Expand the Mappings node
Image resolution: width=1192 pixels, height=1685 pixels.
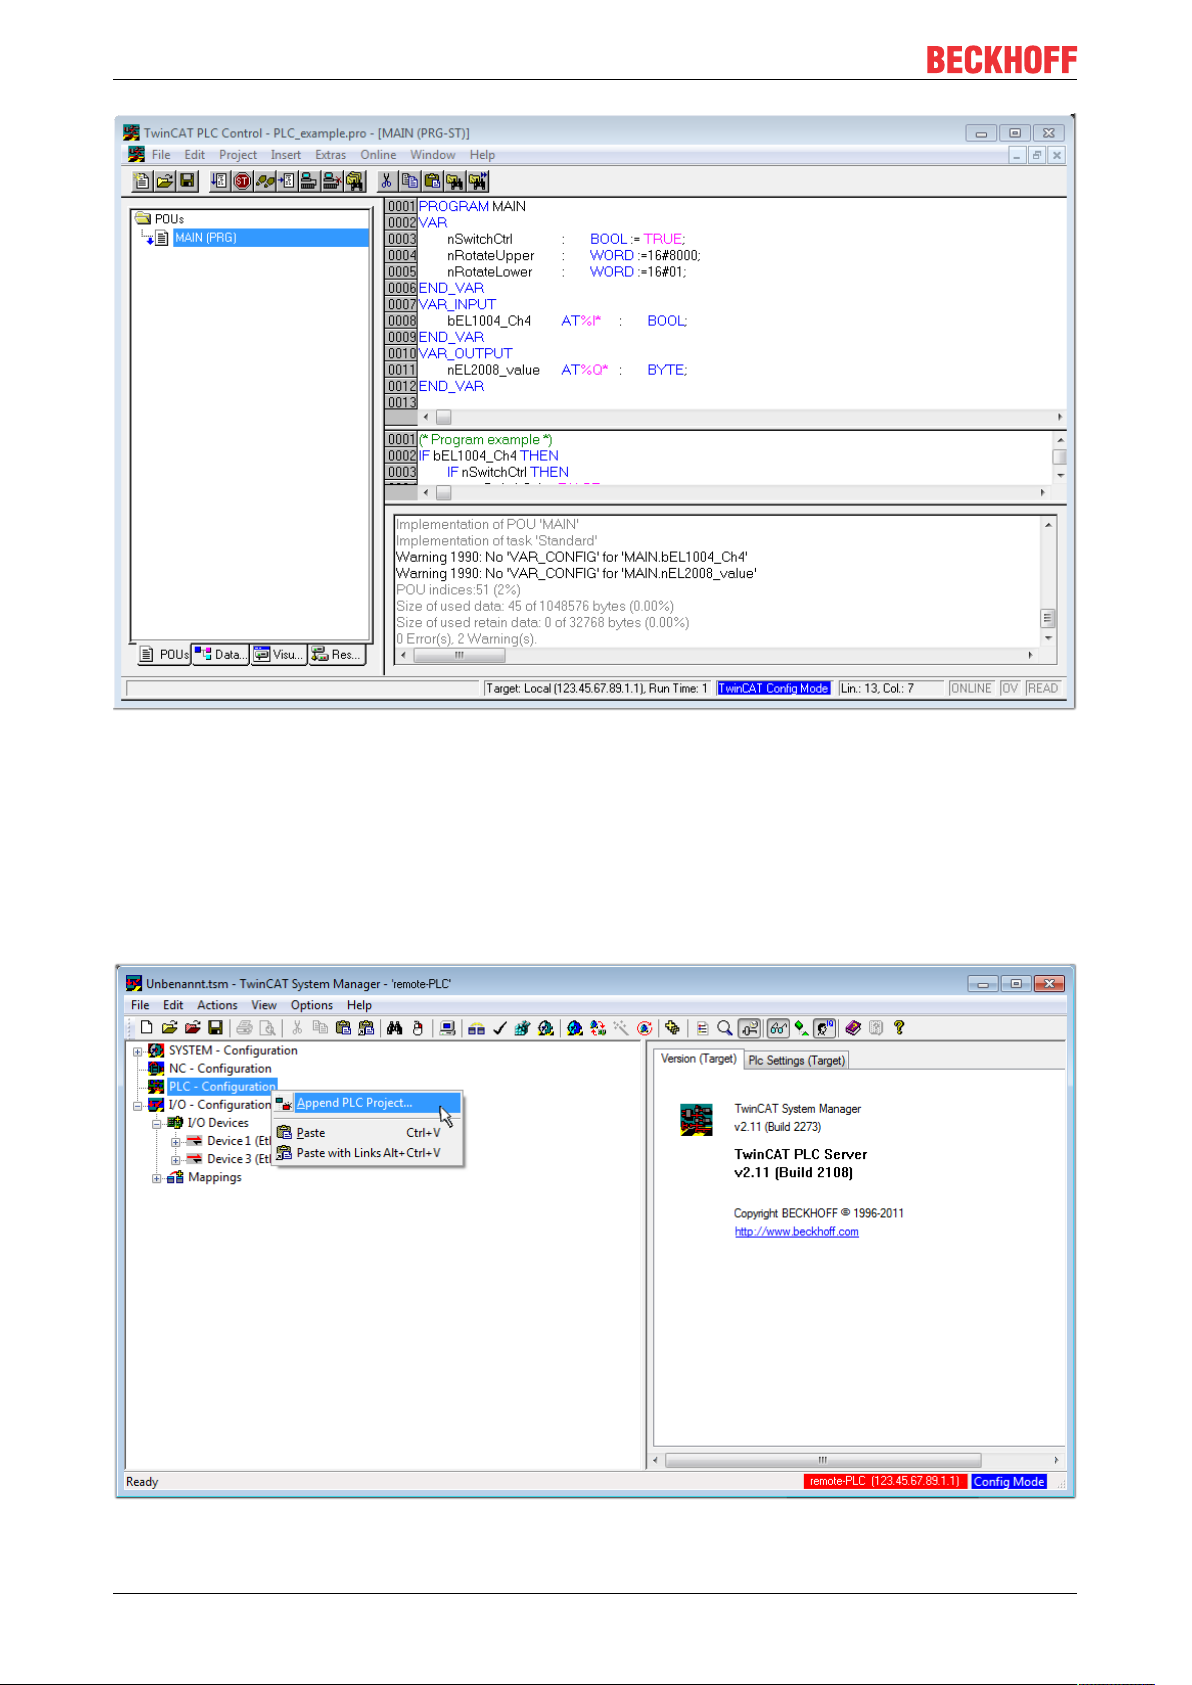[x=157, y=1177]
